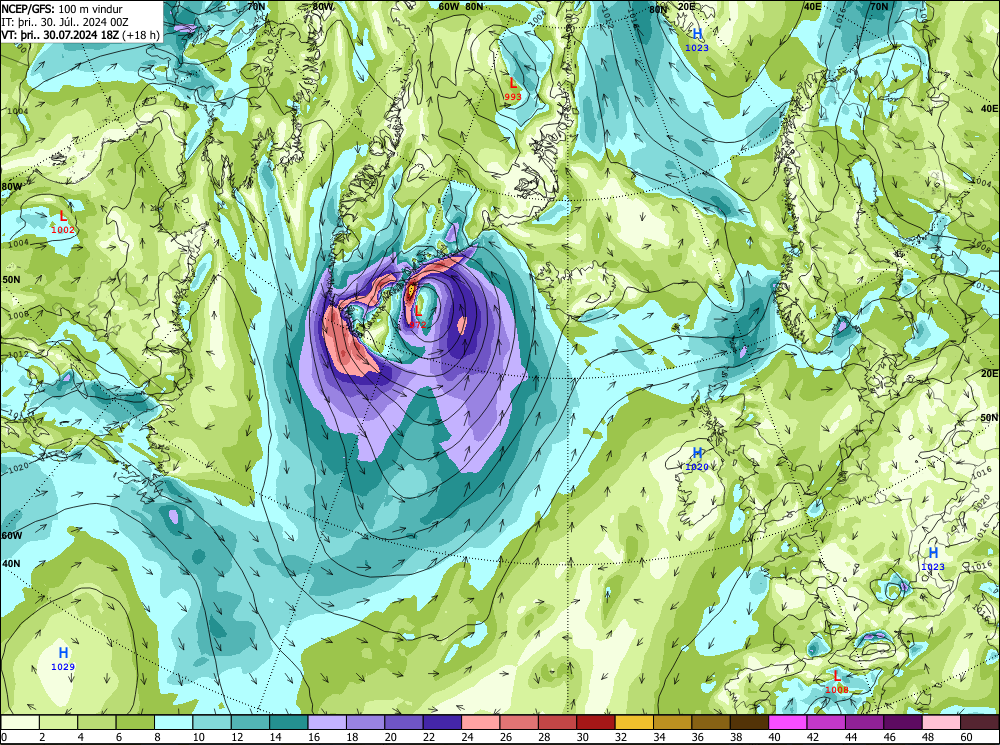Click the red L marker labeled 1008
Image resolution: width=1000 pixels, height=745 pixels.
coord(837,676)
